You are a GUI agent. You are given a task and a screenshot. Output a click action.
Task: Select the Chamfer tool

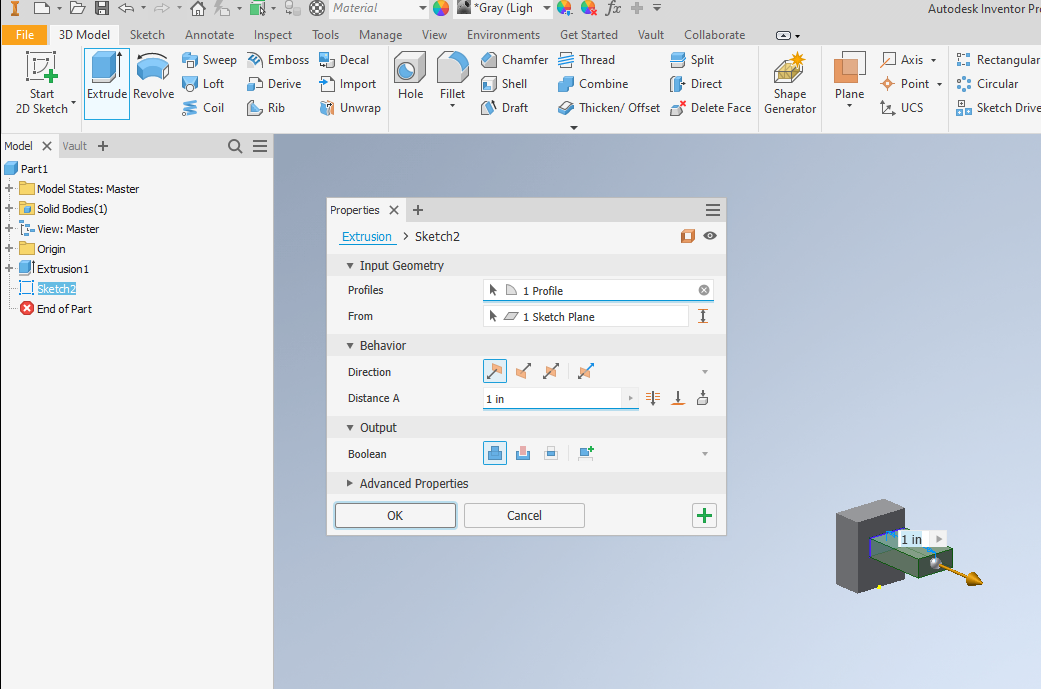tap(514, 59)
